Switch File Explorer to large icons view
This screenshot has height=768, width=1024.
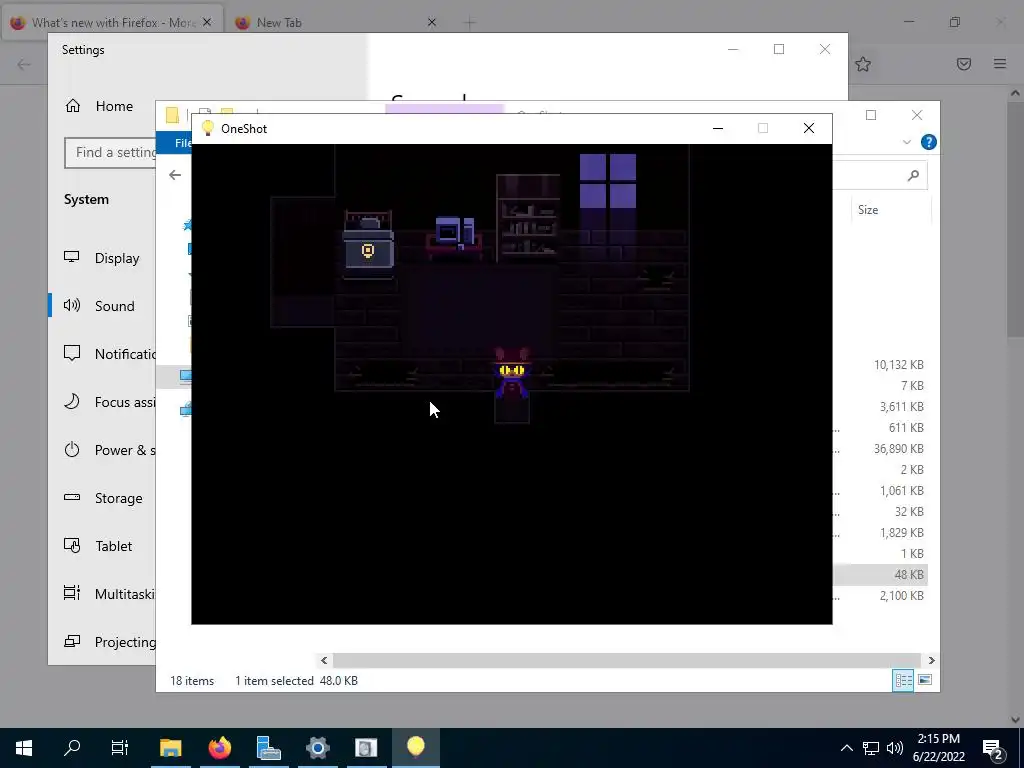point(925,680)
